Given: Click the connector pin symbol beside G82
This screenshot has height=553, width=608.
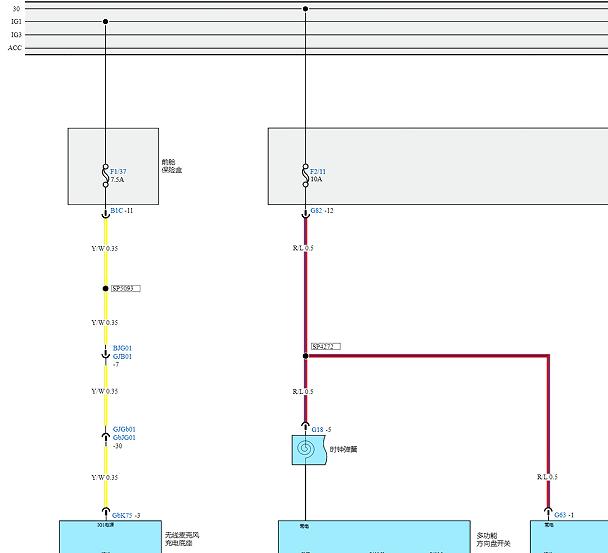Looking at the screenshot, I should pos(306,214).
